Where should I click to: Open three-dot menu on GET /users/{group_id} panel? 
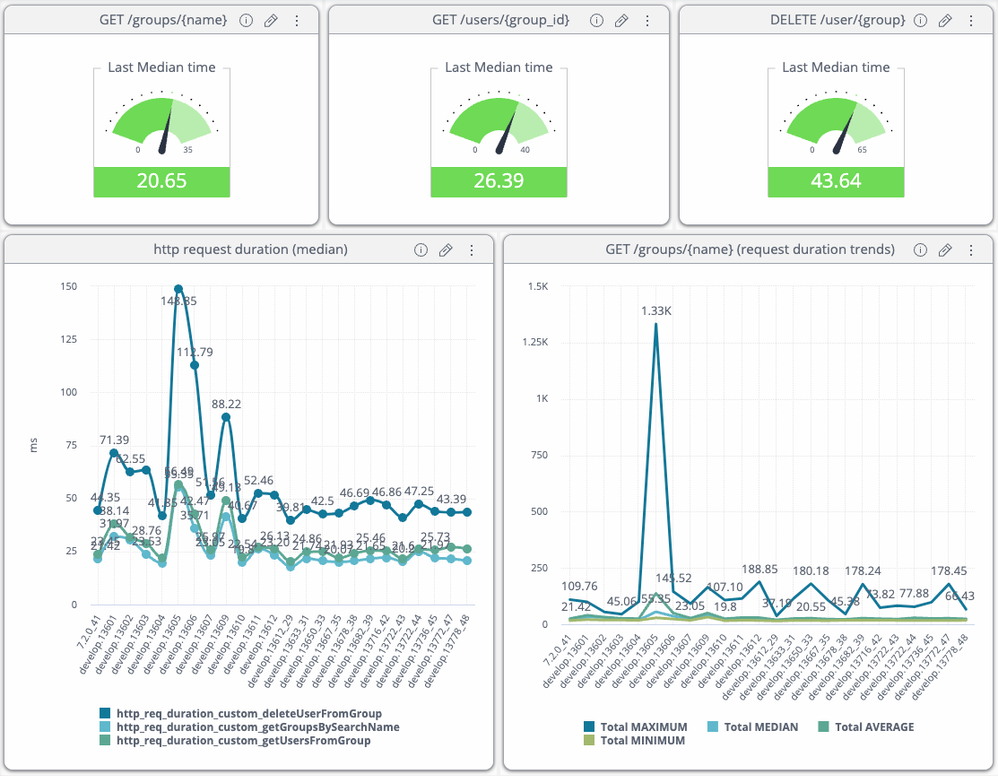[x=647, y=21]
